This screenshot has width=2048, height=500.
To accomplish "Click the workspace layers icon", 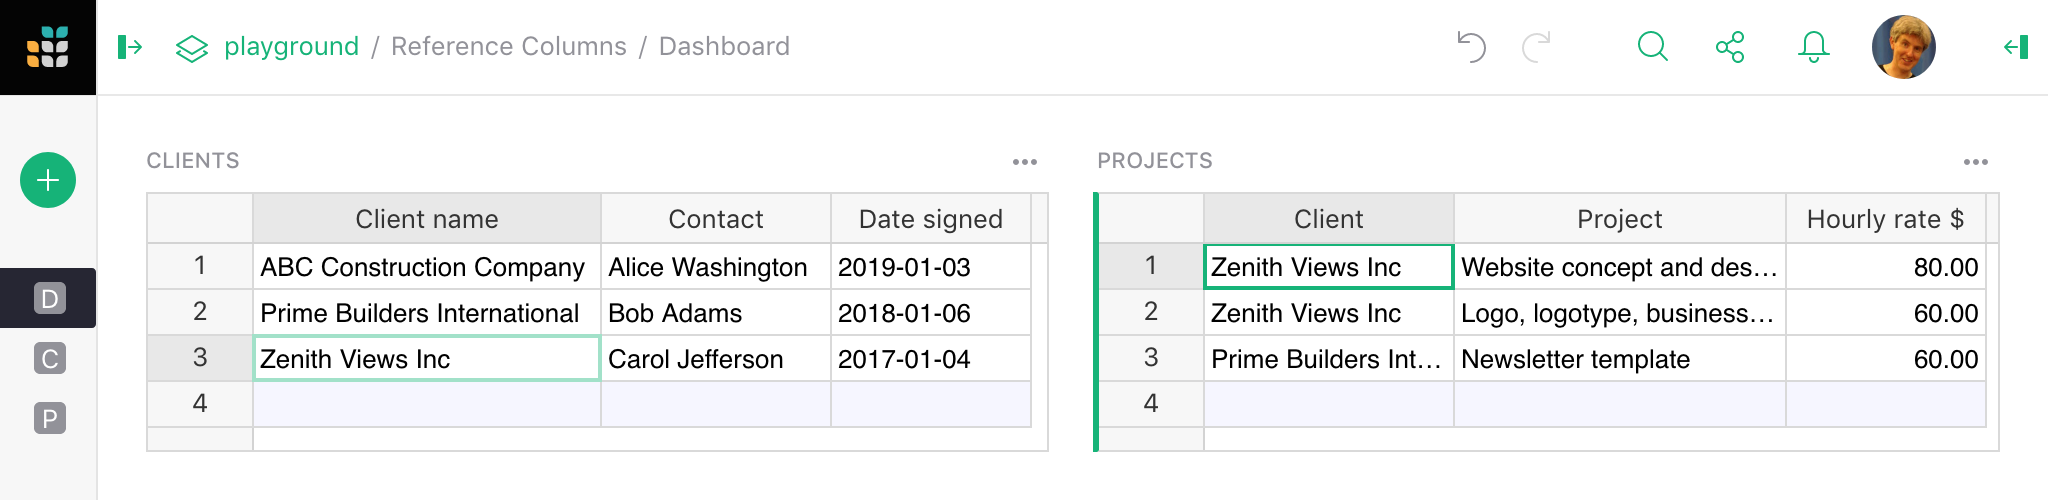I will pos(191,48).
